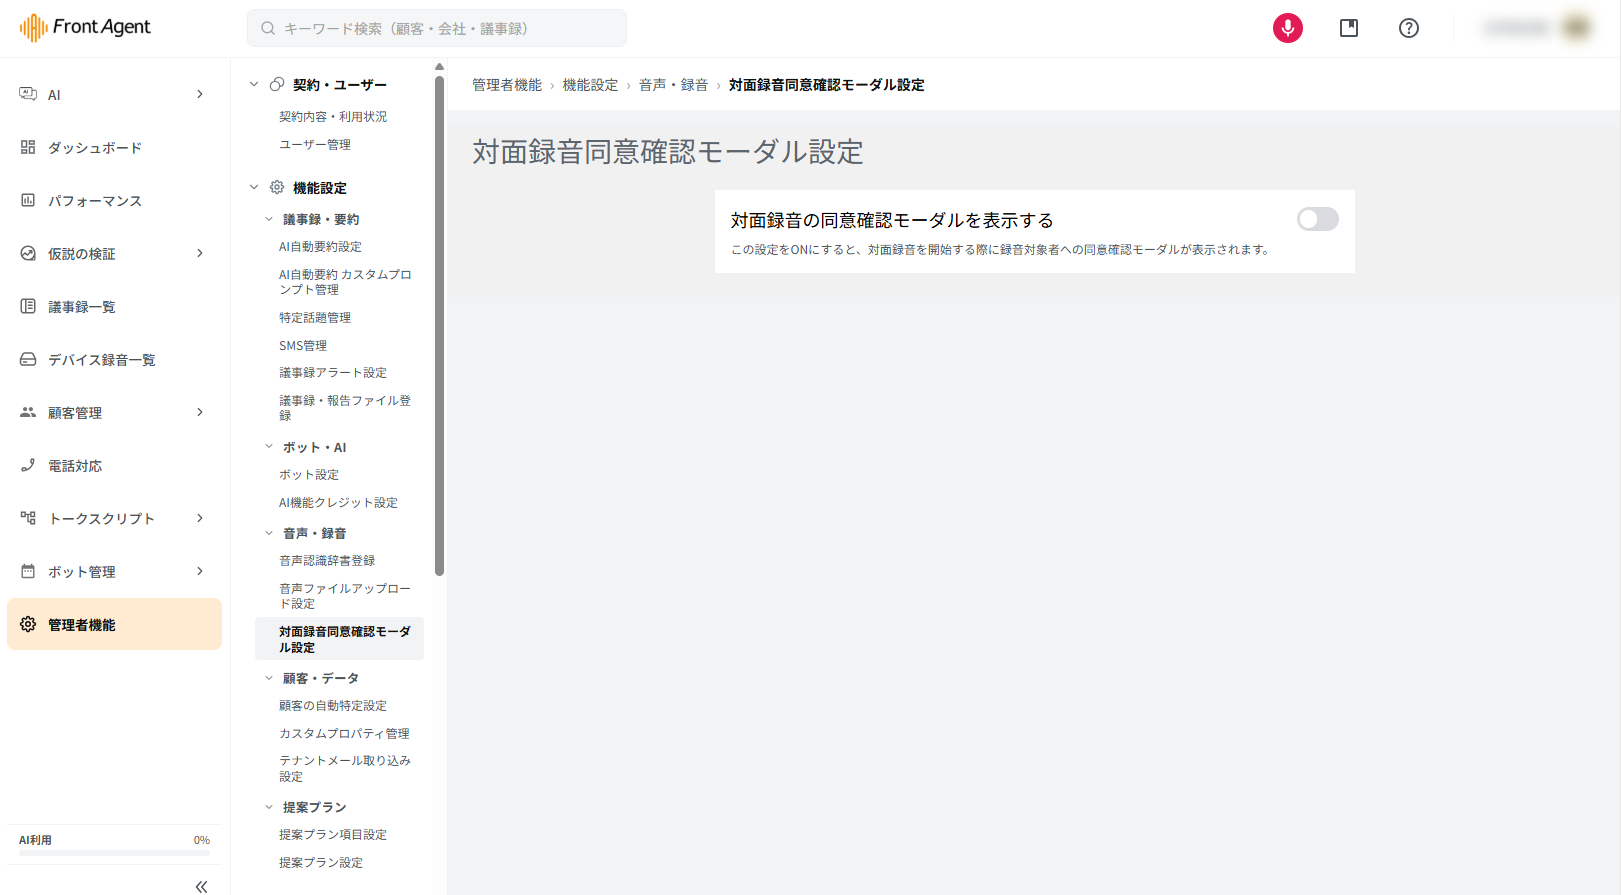Collapse the 音声・録音 subsection chevron
This screenshot has height=895, width=1621.
269,533
